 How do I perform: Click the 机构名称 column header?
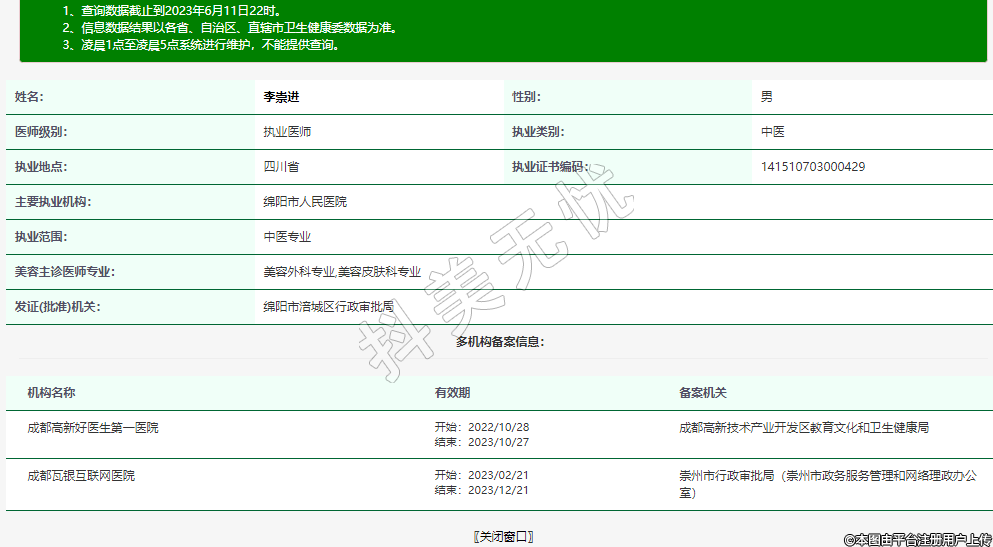point(51,393)
